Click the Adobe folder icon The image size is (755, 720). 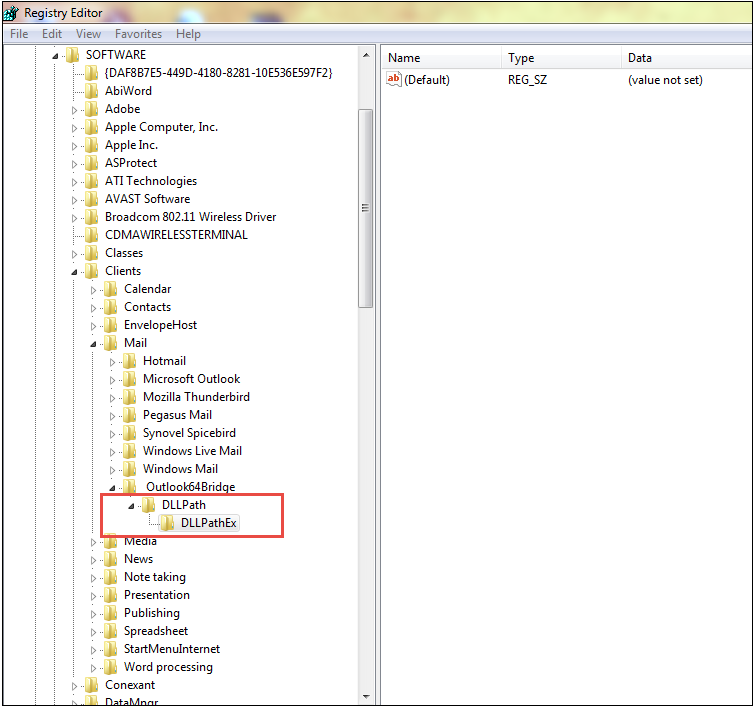[91, 109]
